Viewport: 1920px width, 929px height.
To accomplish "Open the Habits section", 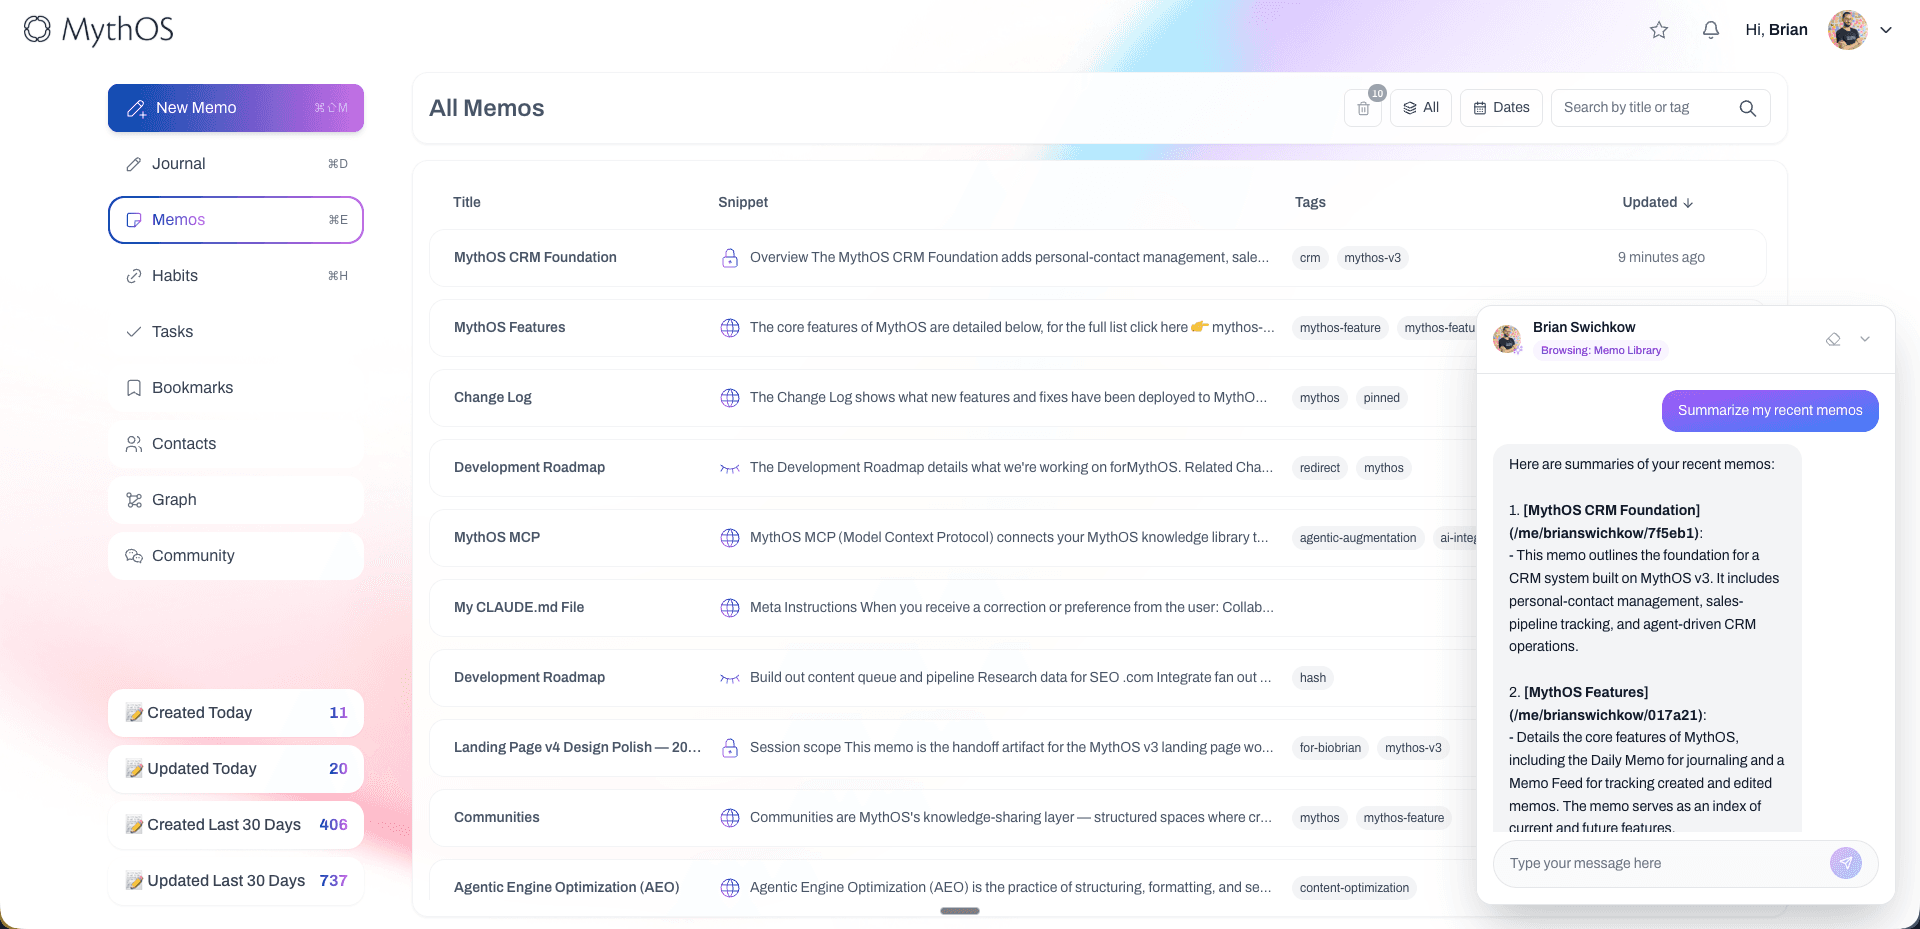I will click(176, 275).
